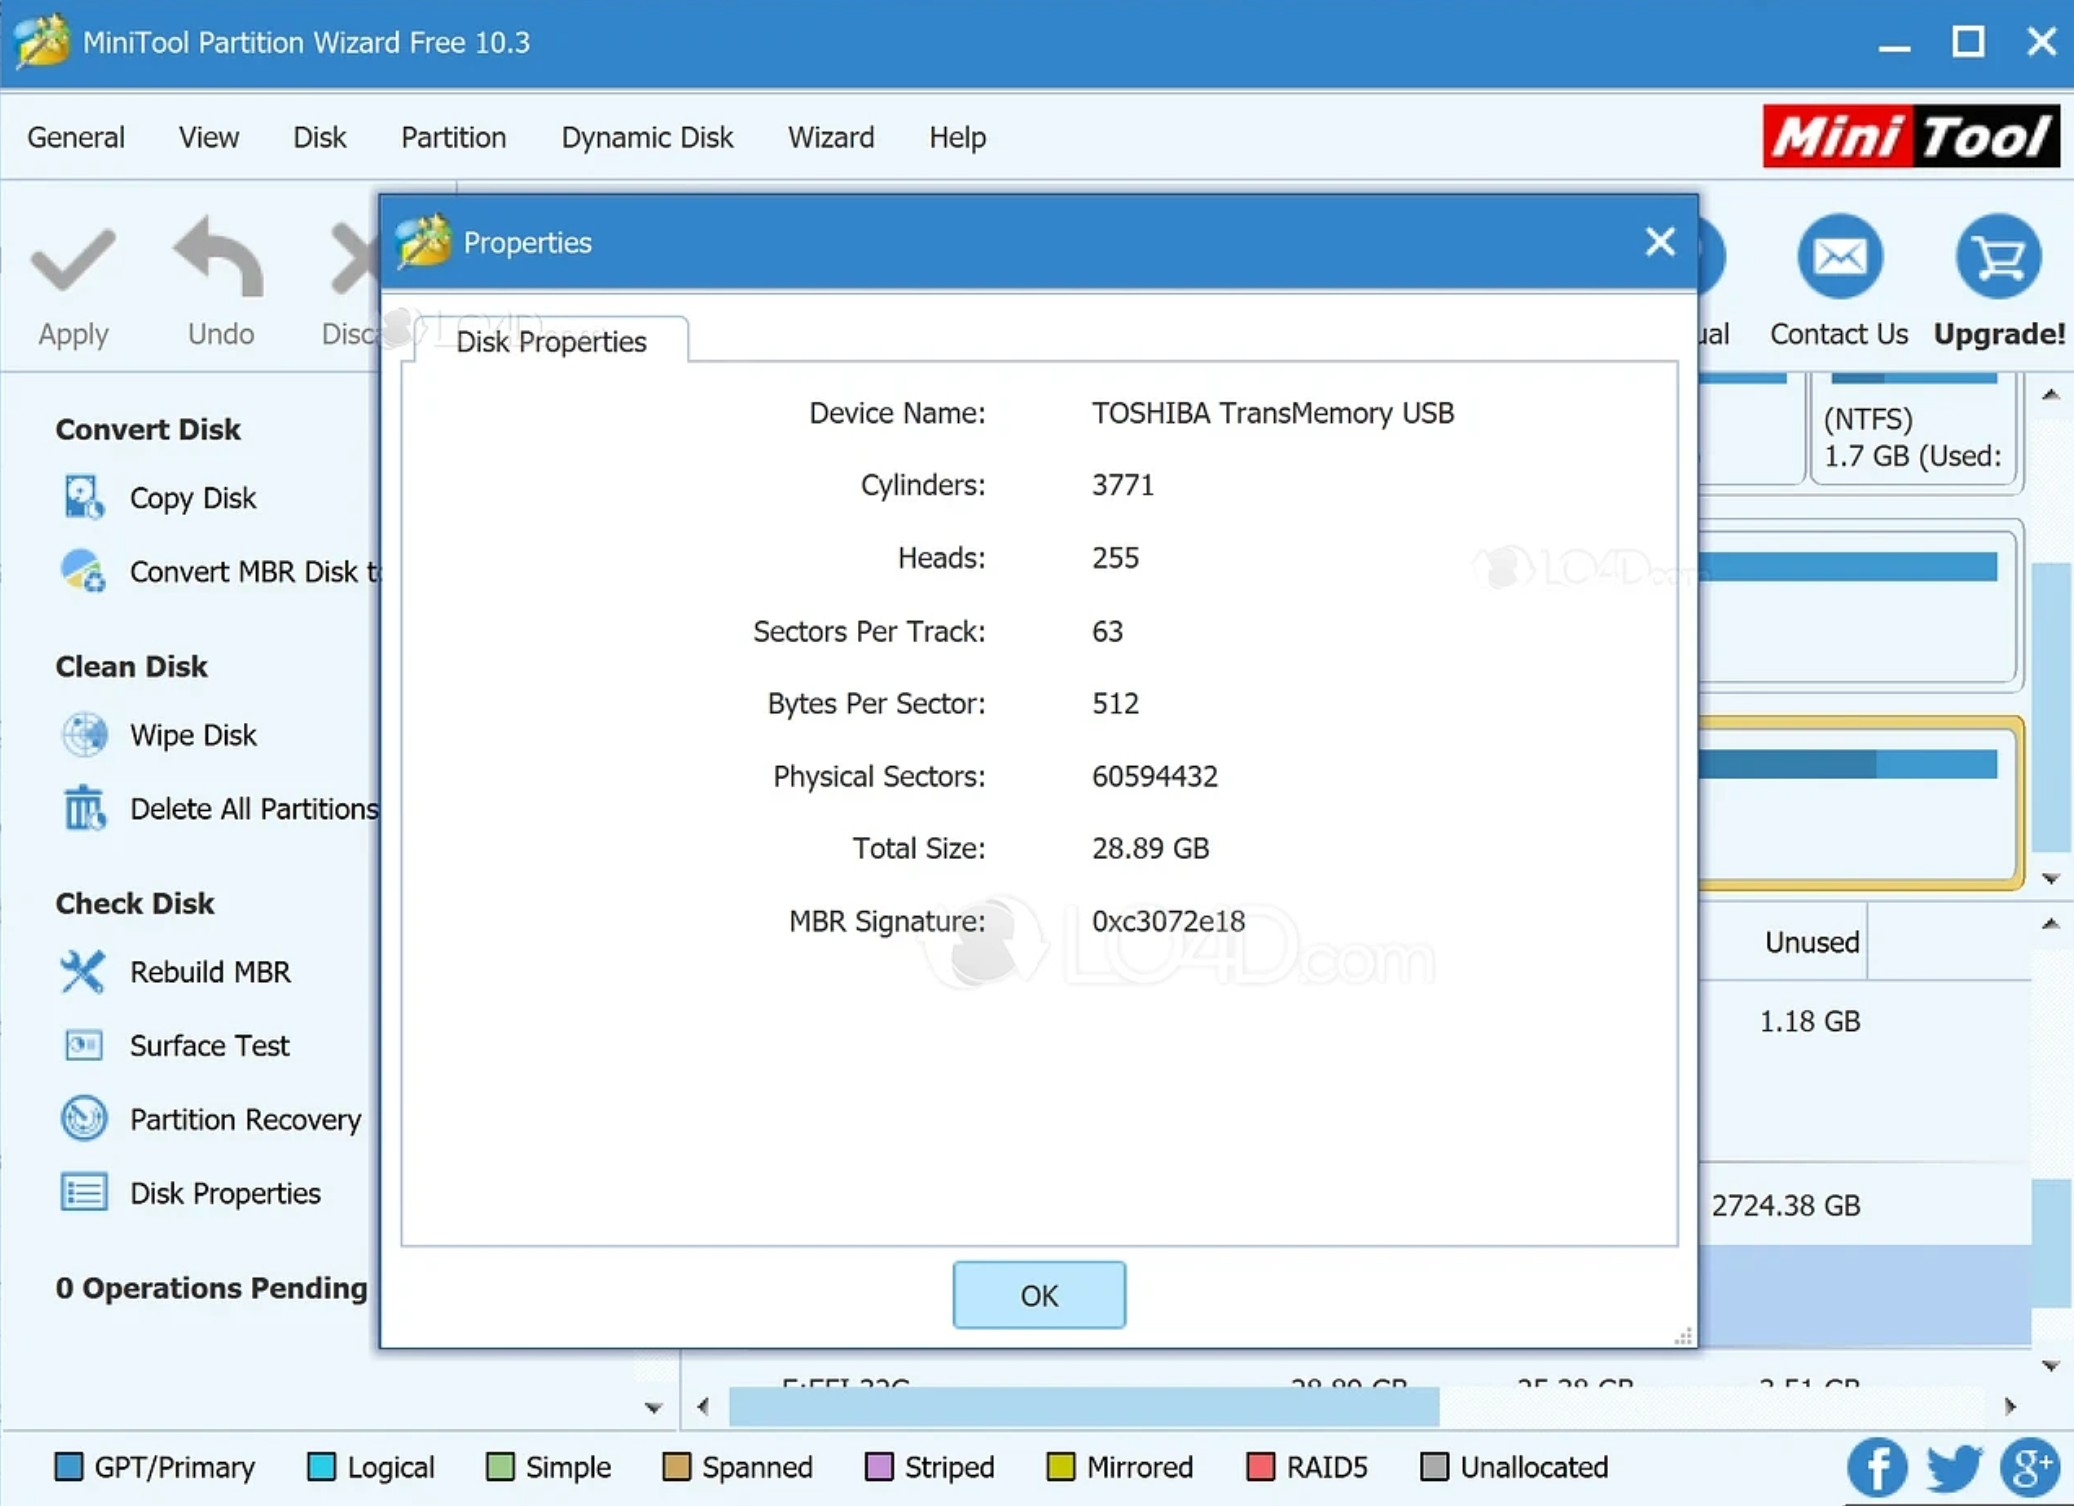
Task: Click partition list scroll up arrow
Action: [2050, 923]
